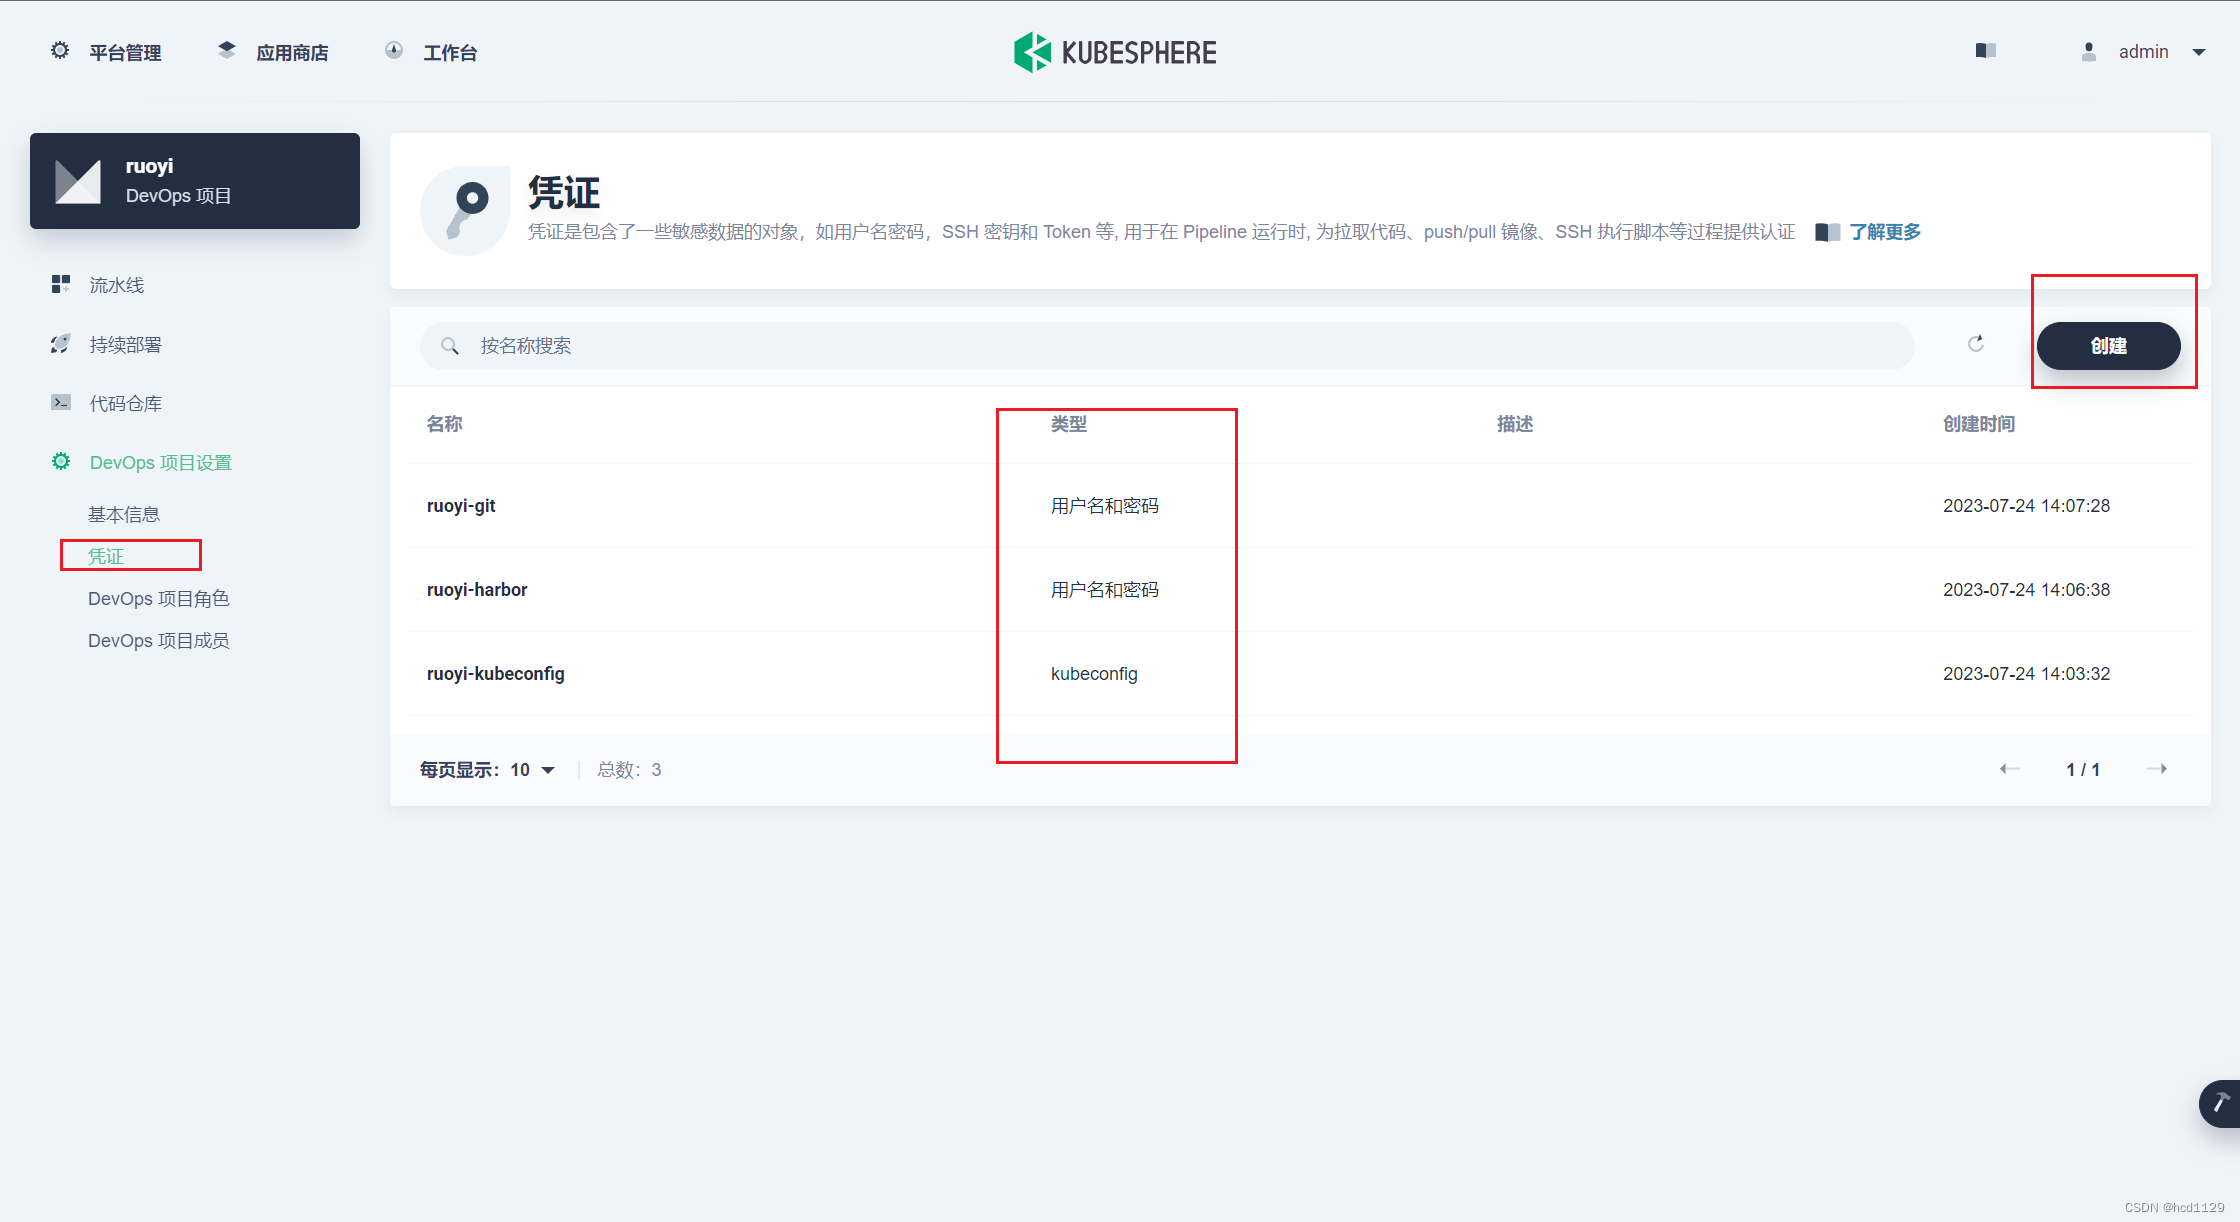Open the 应用商店 app store menu
The width and height of the screenshot is (2240, 1222).
[291, 52]
